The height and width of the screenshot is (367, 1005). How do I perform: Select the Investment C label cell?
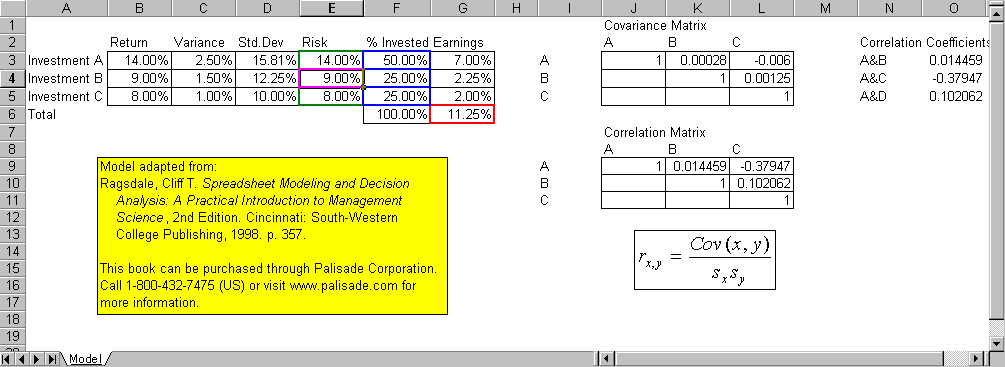pos(67,97)
